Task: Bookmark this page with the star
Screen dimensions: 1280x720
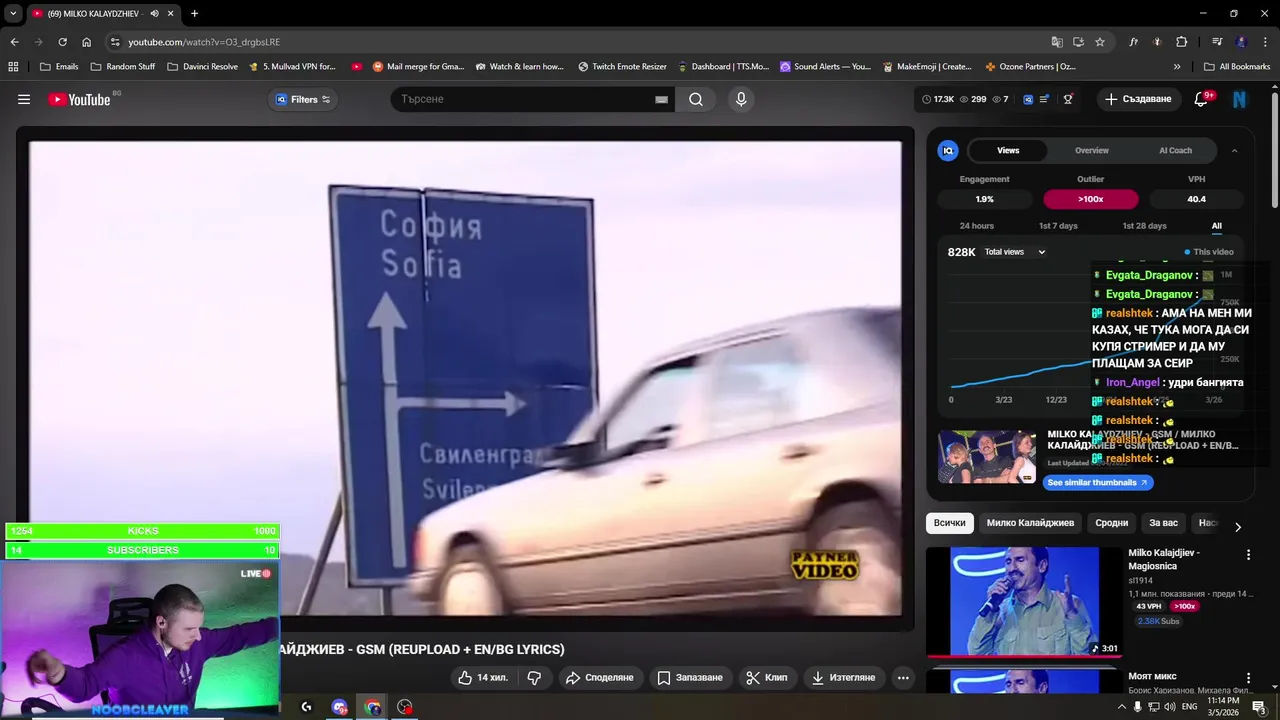Action: (1100, 42)
